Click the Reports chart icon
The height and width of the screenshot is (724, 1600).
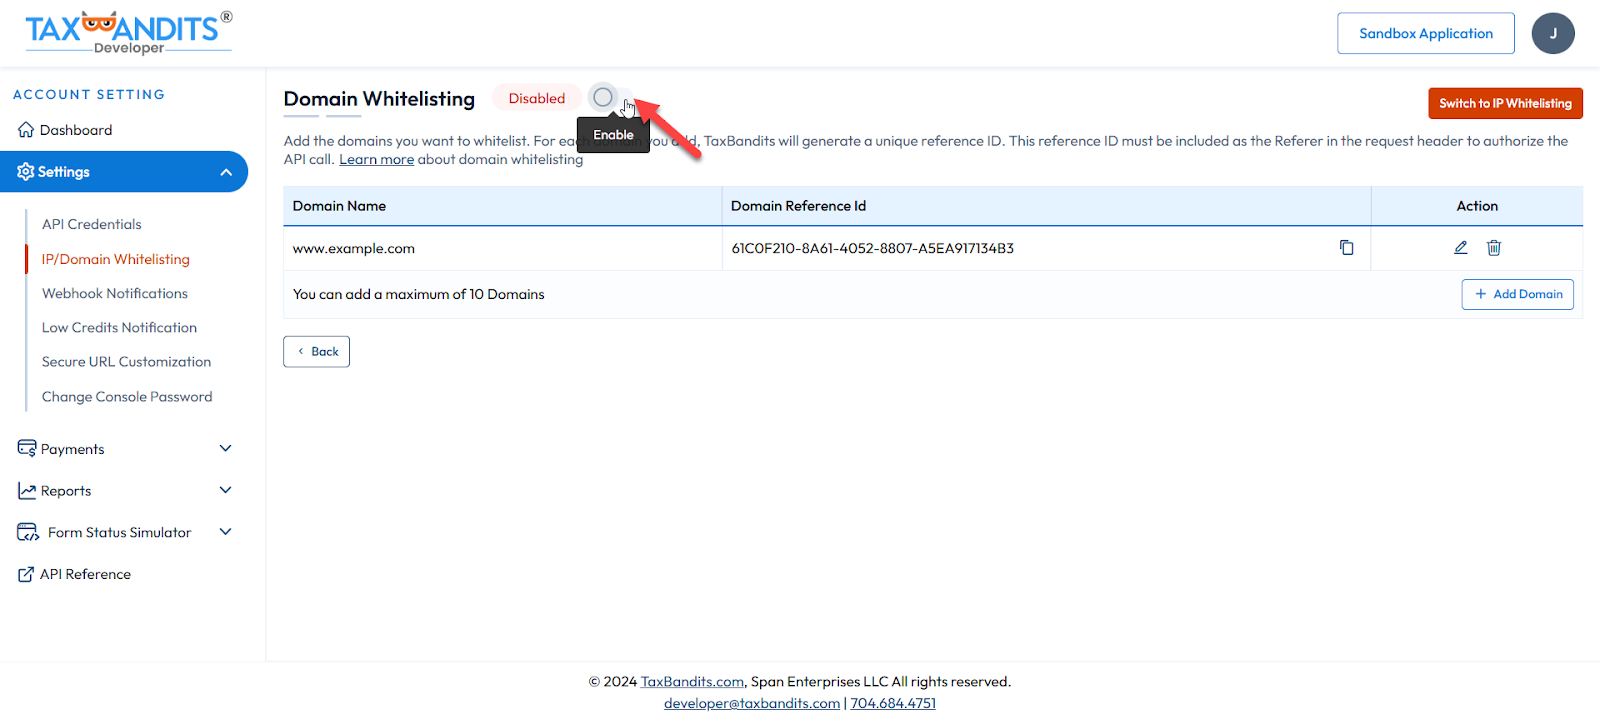coord(27,491)
